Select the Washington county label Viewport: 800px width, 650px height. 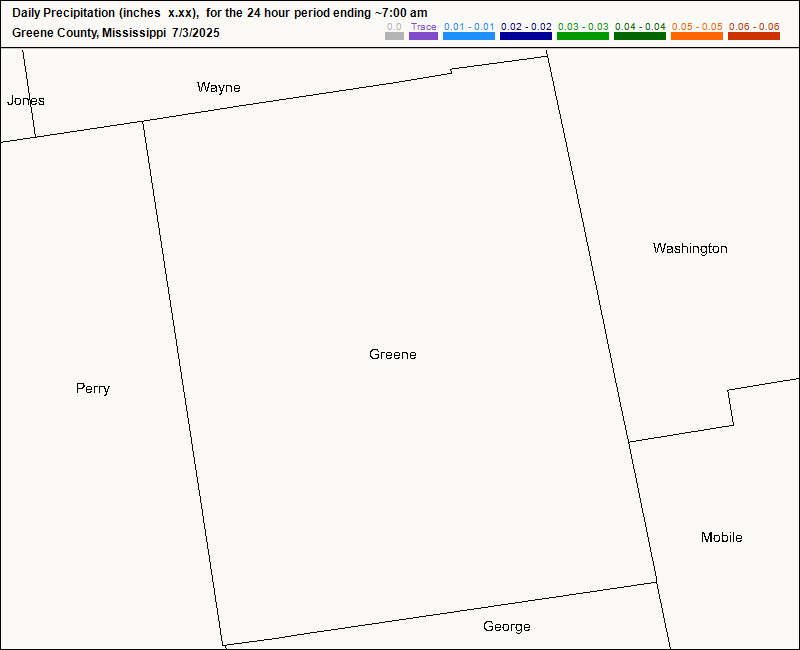690,248
